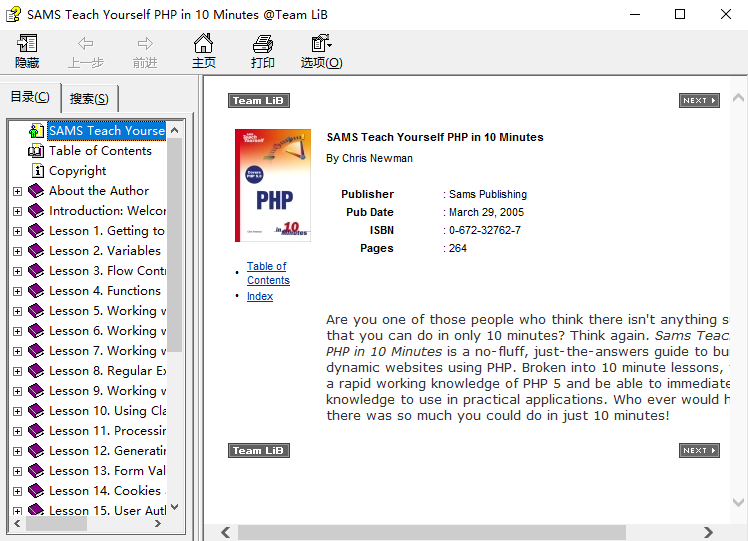The width and height of the screenshot is (748, 541).
Task: Expand Lesson 3. Flow Control node
Action: click(17, 271)
